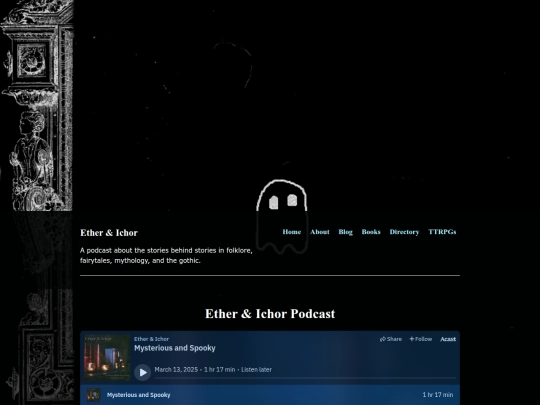Click the 1 hr 17 min list duration
This screenshot has width=540, height=405.
click(438, 395)
